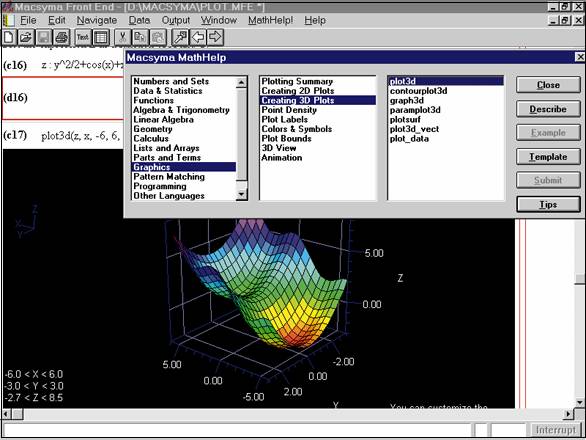This screenshot has width=586, height=440.
Task: Click the document control icon left of File
Action: tap(9, 20)
